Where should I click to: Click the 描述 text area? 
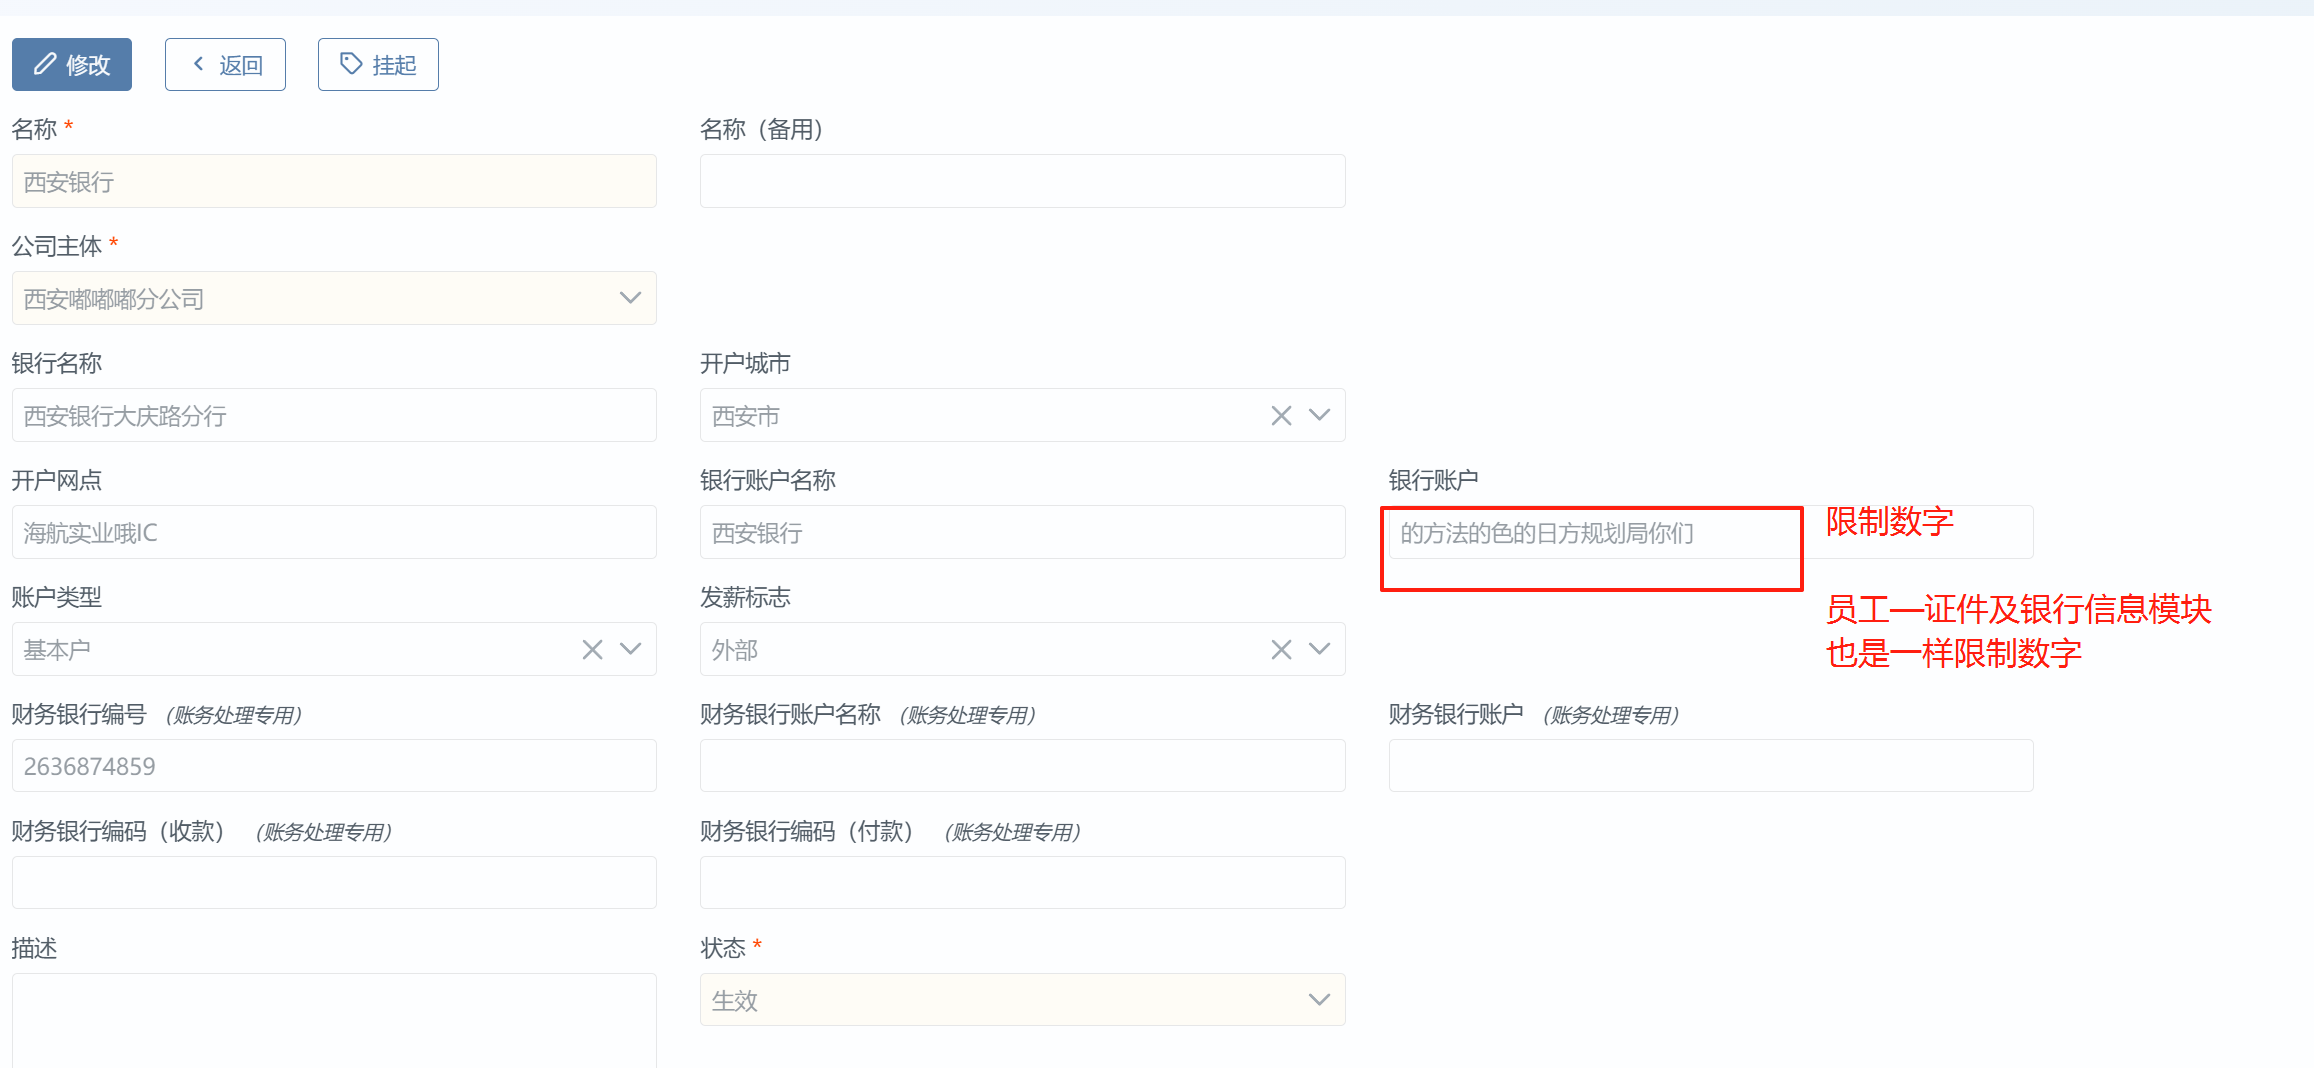tap(334, 1020)
